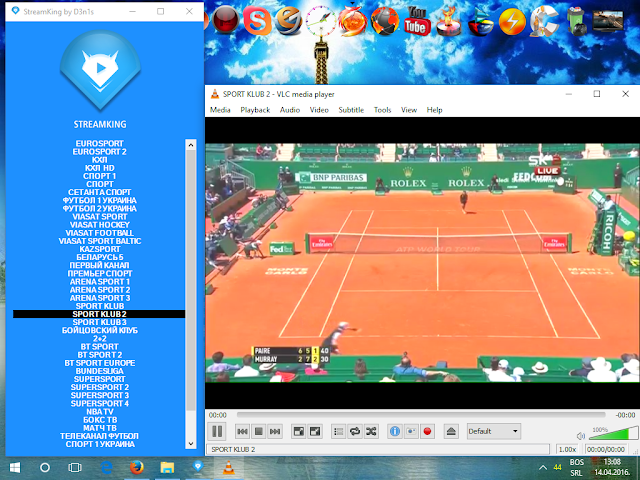Toggle loop mode in VLC
The height and width of the screenshot is (480, 640).
click(x=355, y=431)
